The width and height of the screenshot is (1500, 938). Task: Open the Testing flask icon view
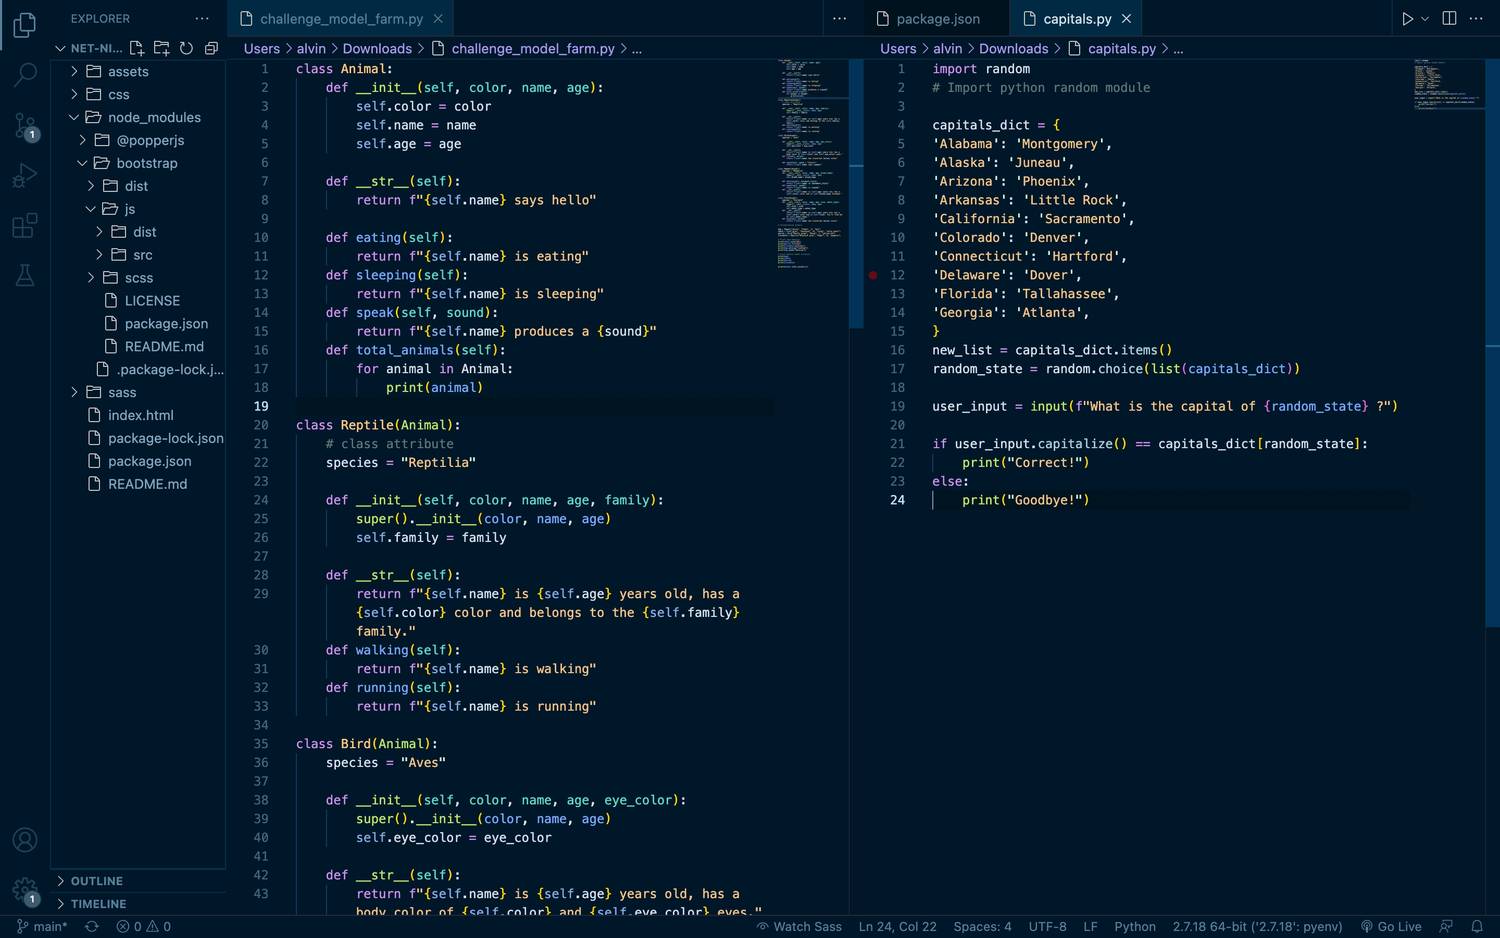[25, 276]
